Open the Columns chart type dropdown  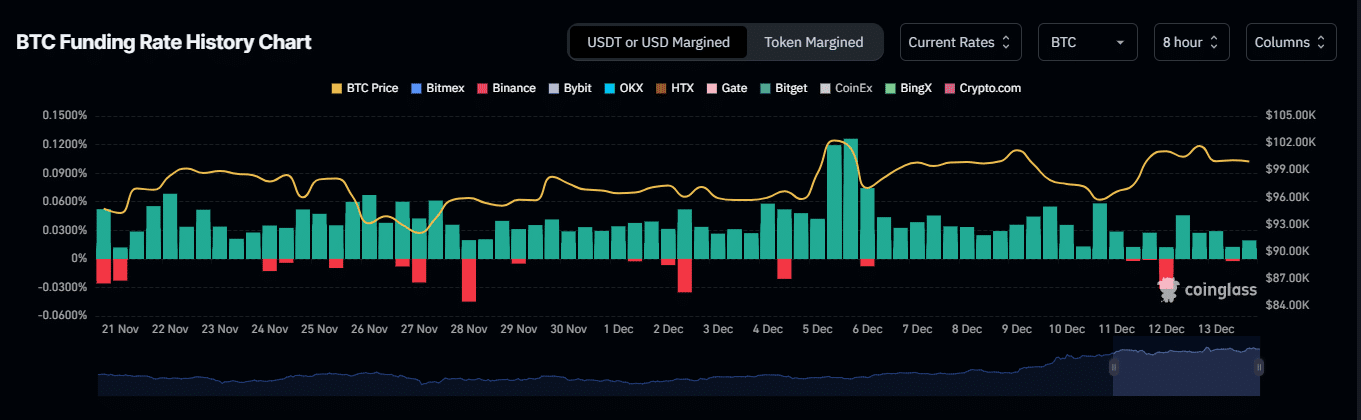[1291, 42]
